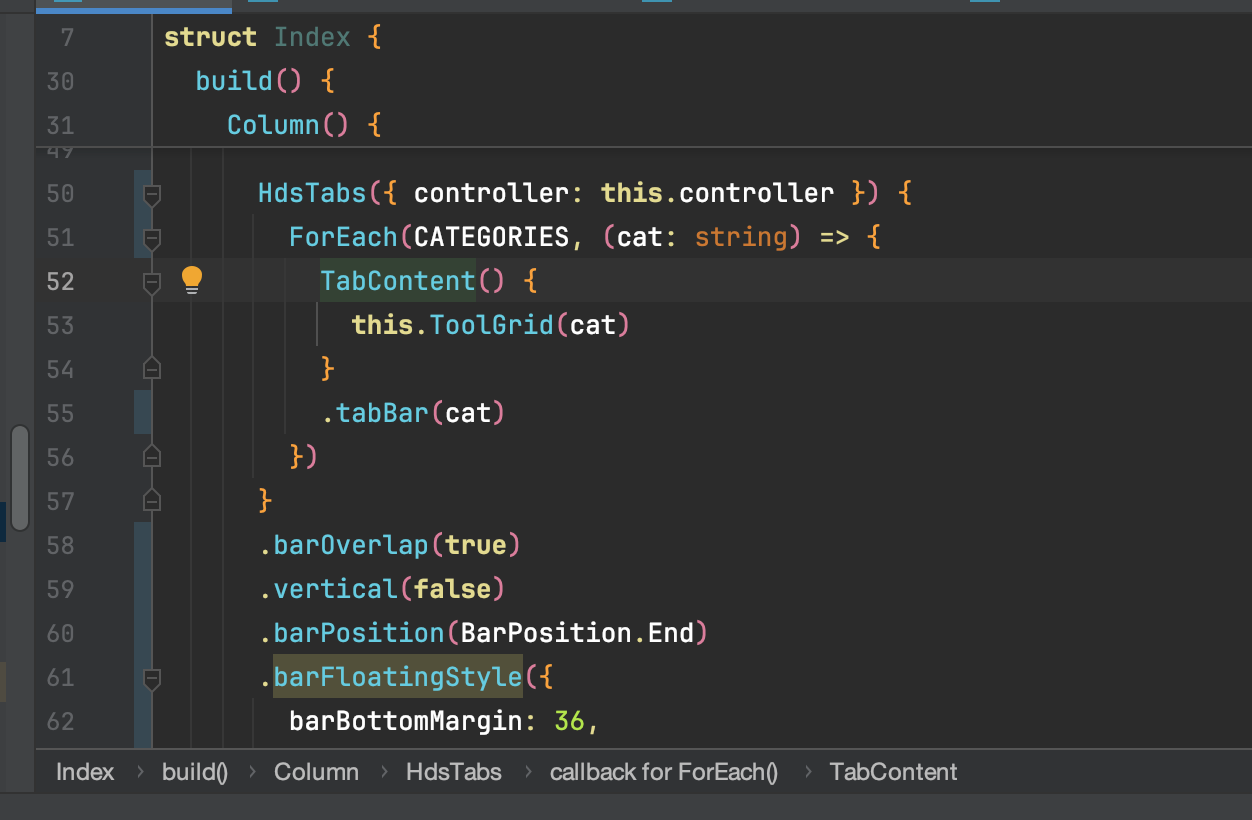Click .barPosition on line 60

(351, 633)
